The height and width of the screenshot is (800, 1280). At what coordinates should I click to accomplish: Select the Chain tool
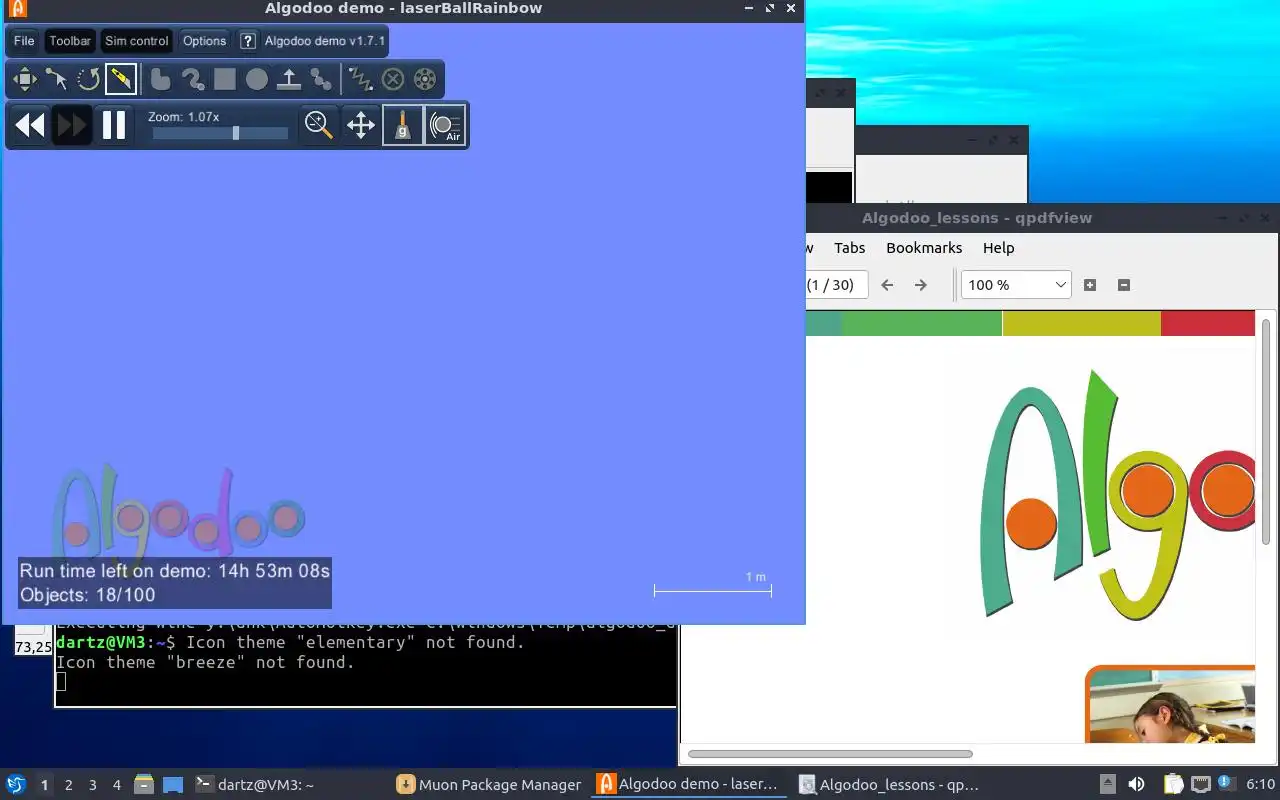point(321,79)
